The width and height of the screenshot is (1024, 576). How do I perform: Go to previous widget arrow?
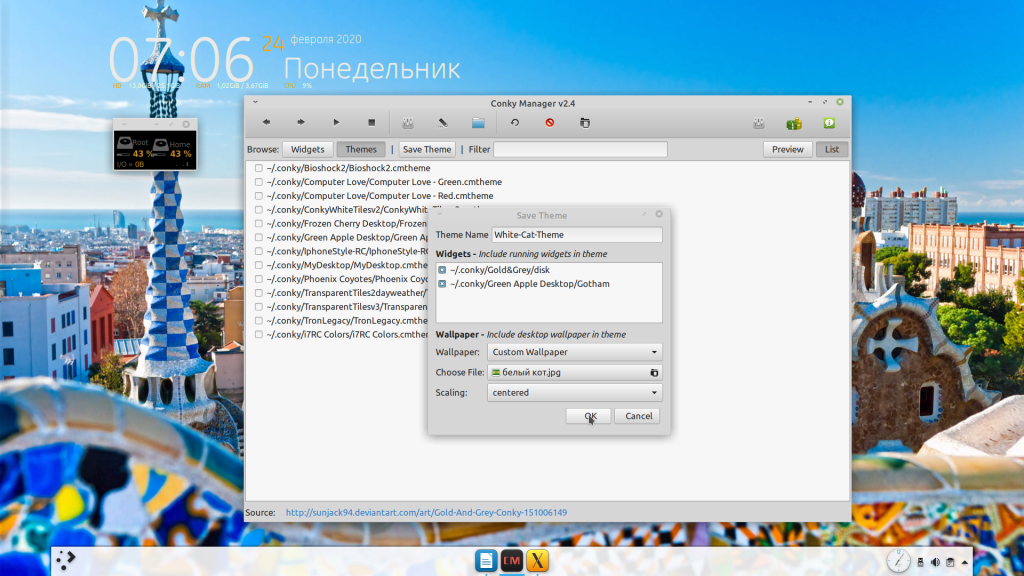pyautogui.click(x=266, y=123)
